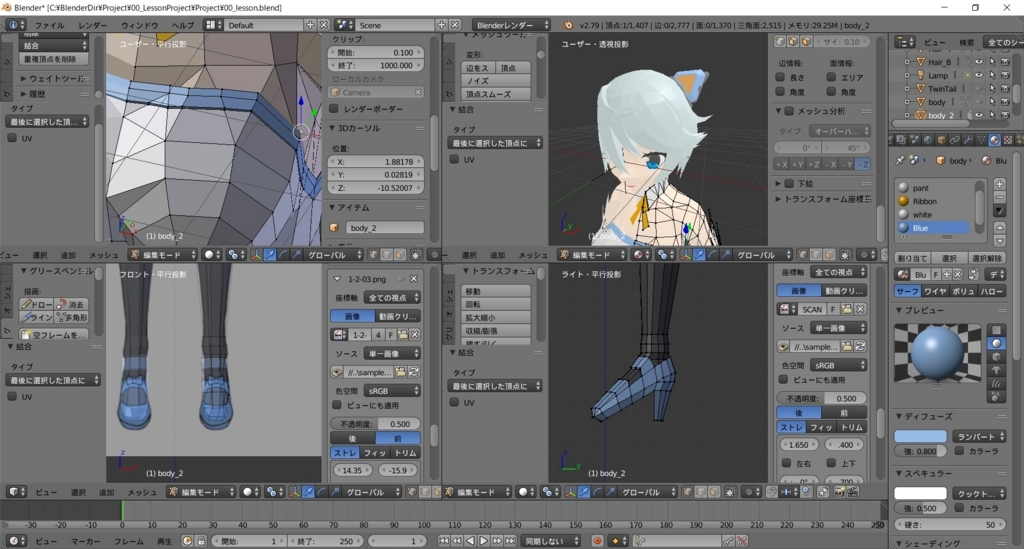Open the World properties globe tab
The height and width of the screenshot is (549, 1024).
(928, 140)
